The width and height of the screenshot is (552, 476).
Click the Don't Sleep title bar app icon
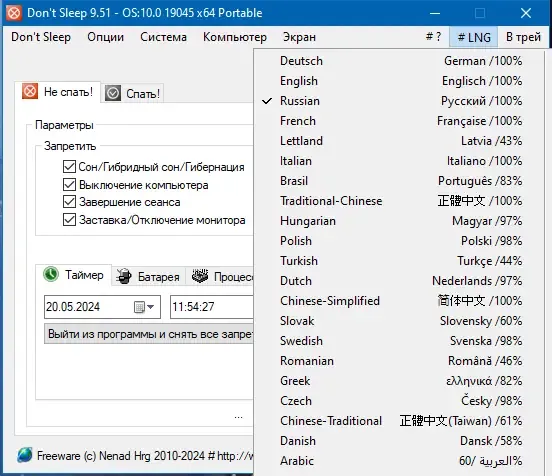[14, 13]
